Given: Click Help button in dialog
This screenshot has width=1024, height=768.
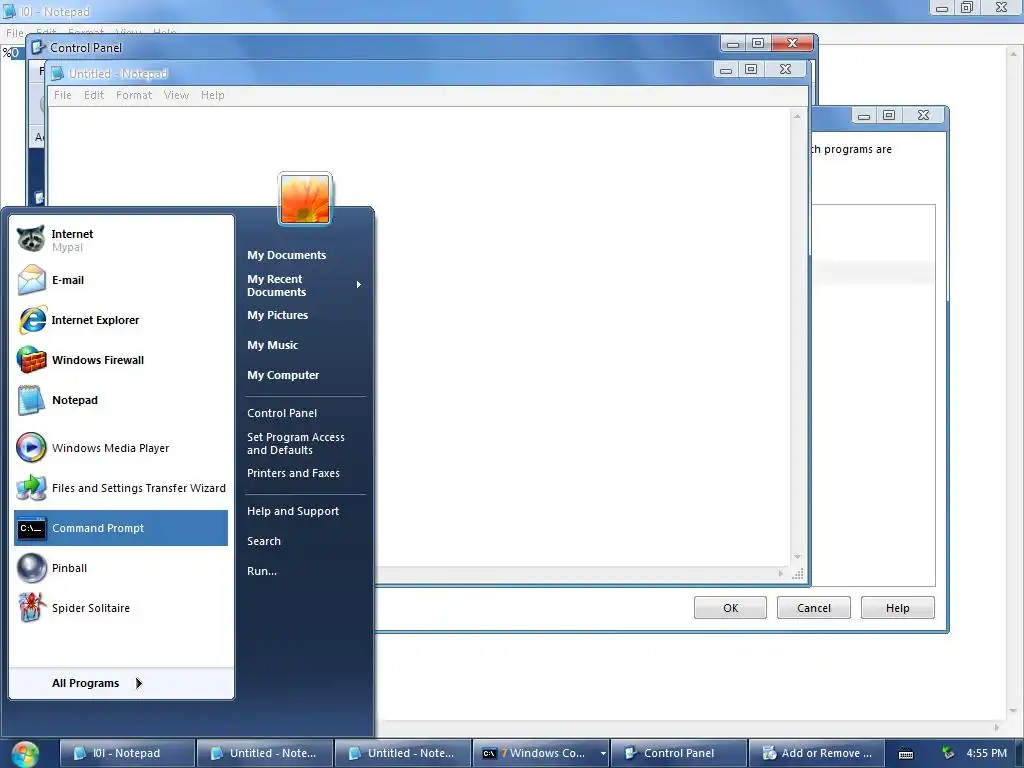Looking at the screenshot, I should coord(897,608).
